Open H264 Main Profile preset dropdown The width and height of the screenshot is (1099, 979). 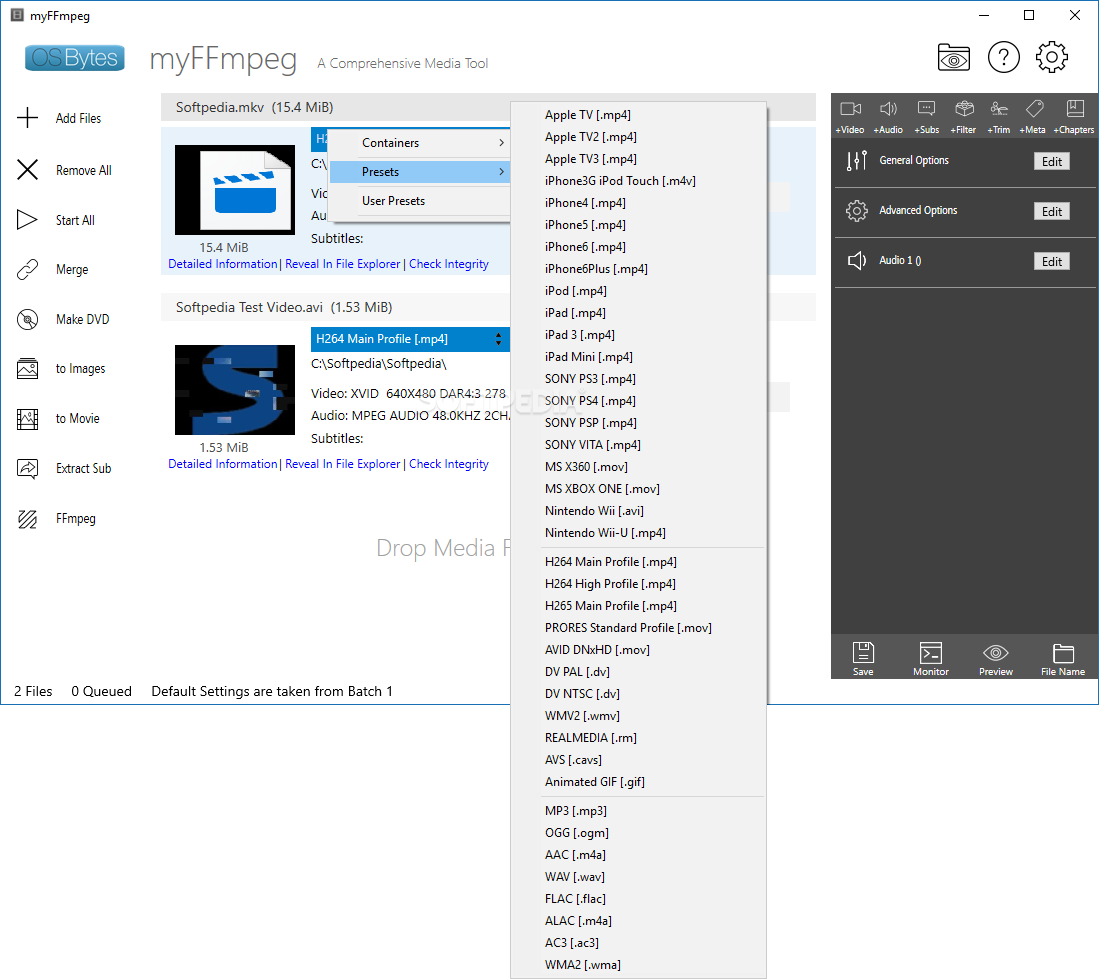point(410,339)
